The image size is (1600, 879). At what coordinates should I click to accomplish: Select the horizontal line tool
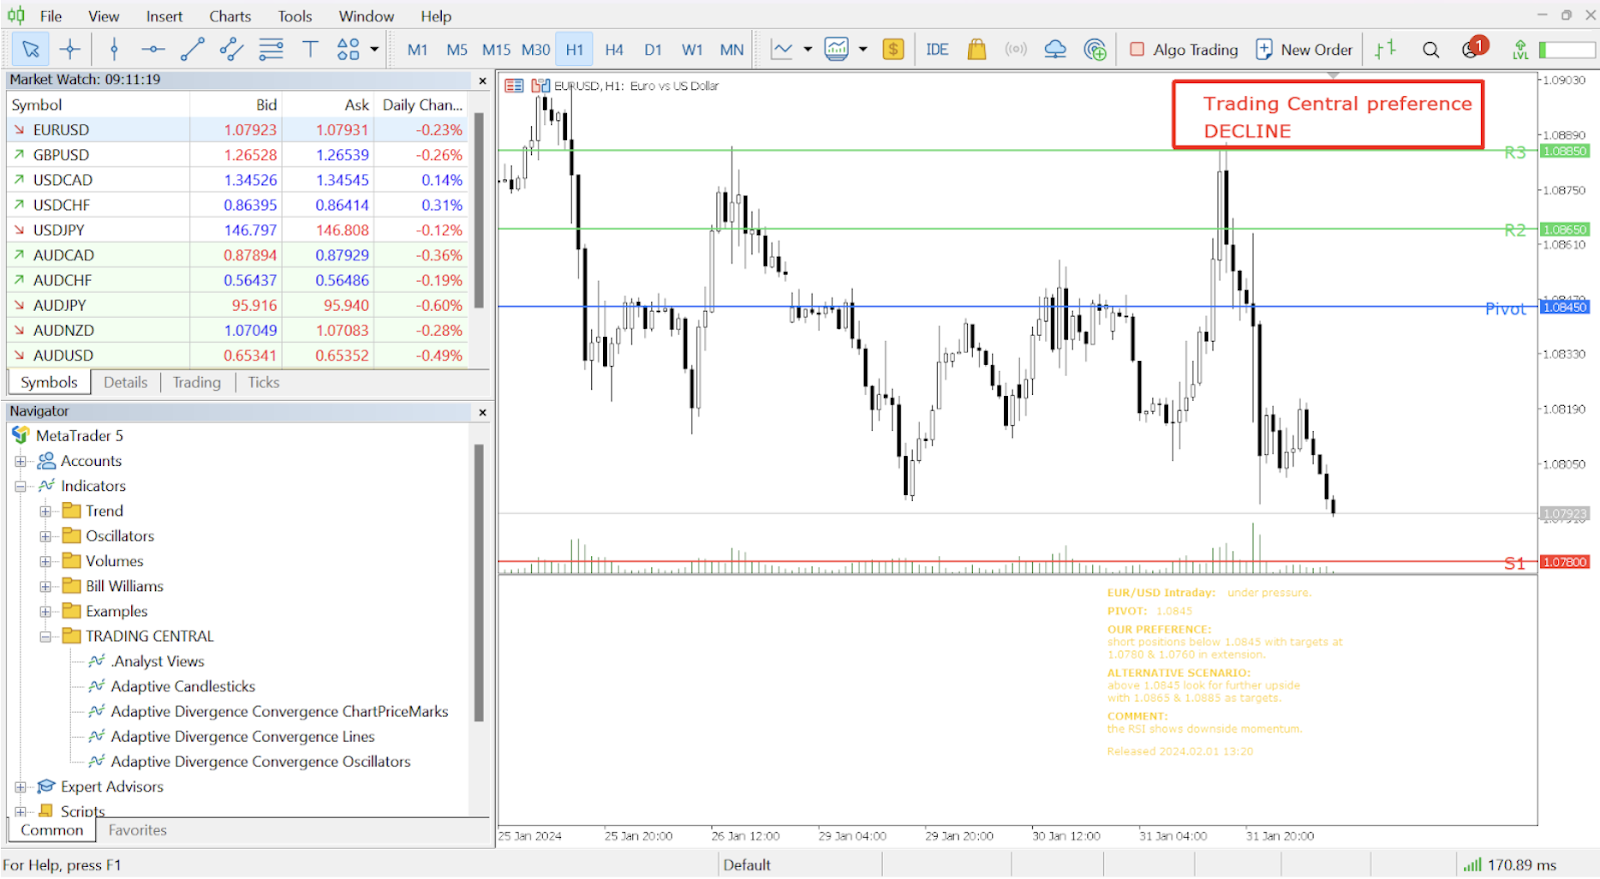pyautogui.click(x=153, y=49)
